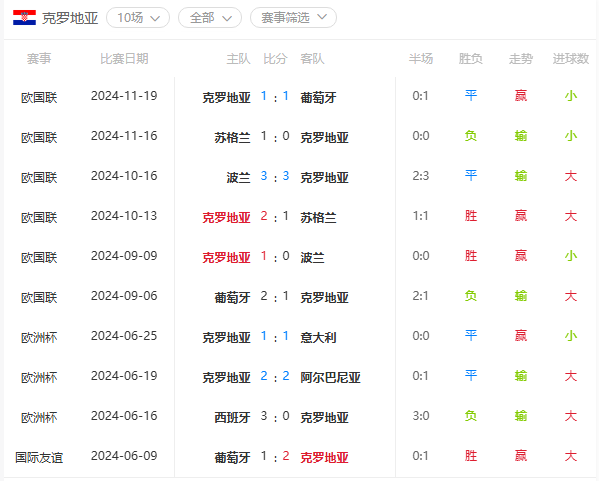
Task: Open the 10场 match count dropdown
Action: coord(138,18)
